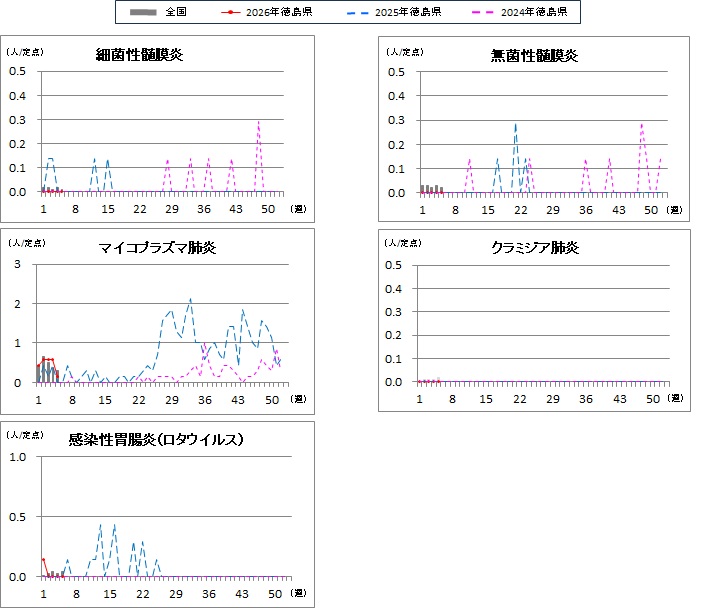Click the y-axis value 3 in マイコプラズマ肺炎 chart

[x=17, y=264]
